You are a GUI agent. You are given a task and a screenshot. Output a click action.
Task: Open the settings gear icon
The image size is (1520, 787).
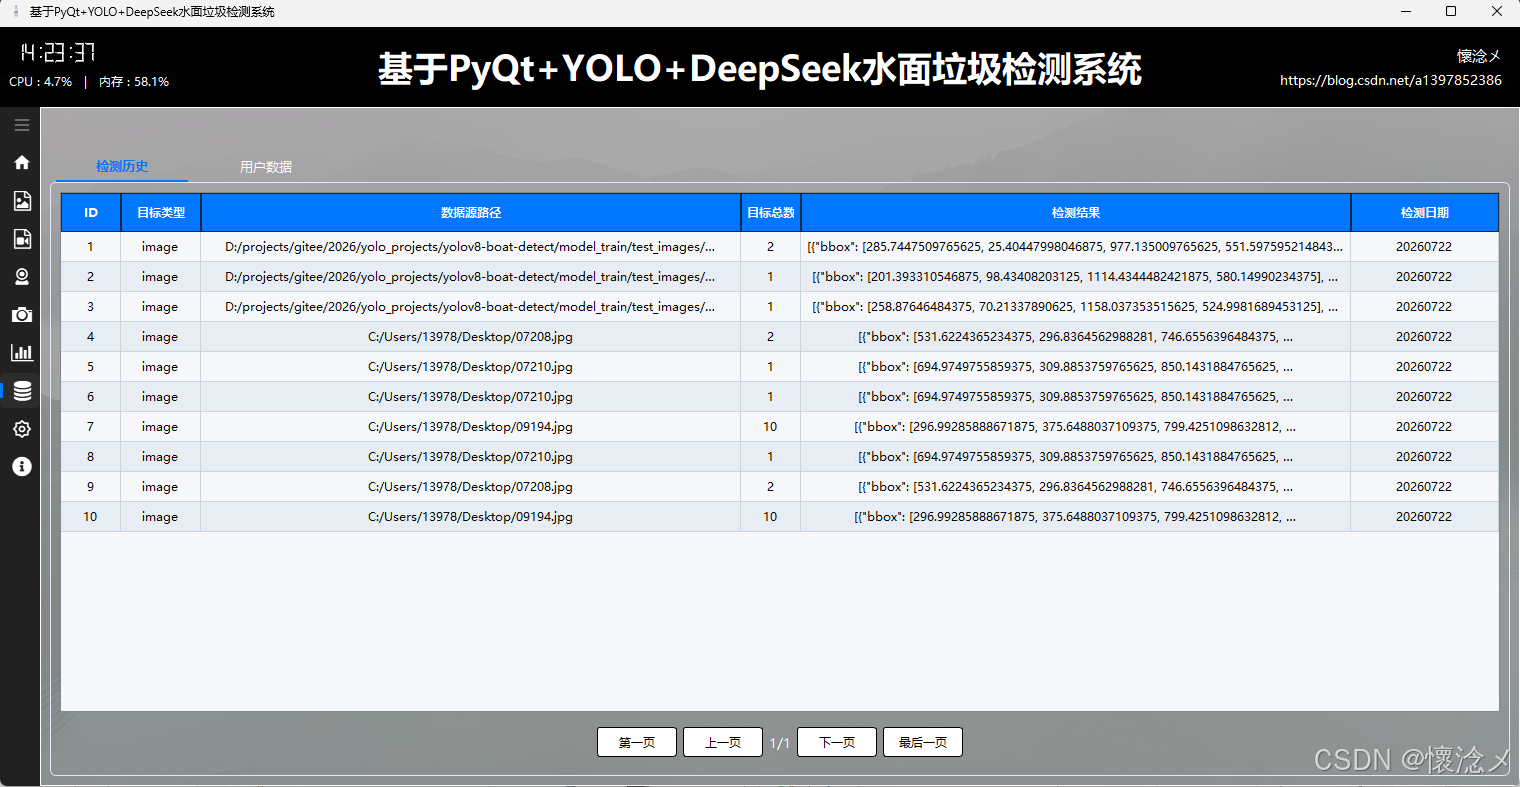(21, 429)
